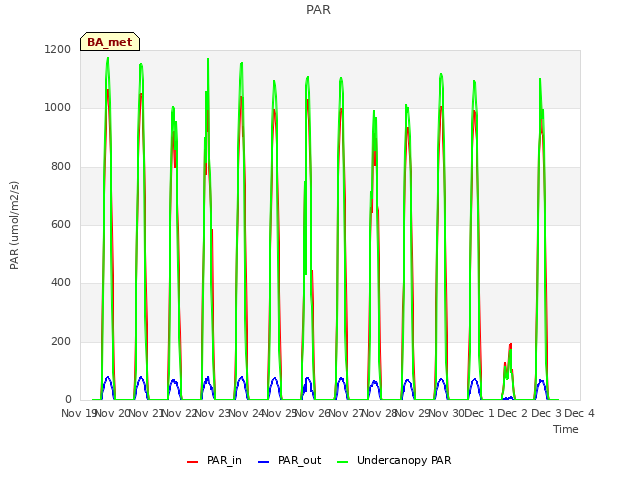This screenshot has height=480, width=640.
Task: Click the 0 y-axis tick label
Action: coord(68,399)
